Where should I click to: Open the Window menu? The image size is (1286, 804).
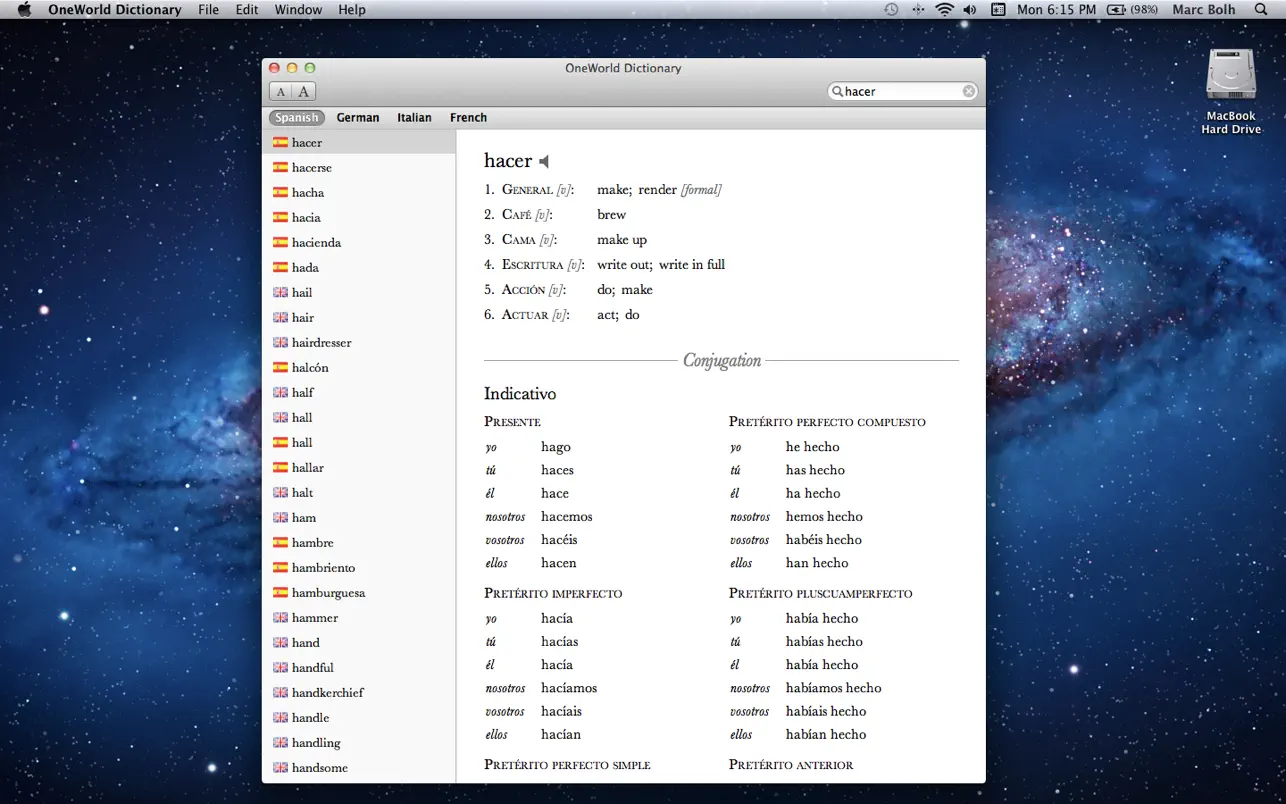click(297, 9)
